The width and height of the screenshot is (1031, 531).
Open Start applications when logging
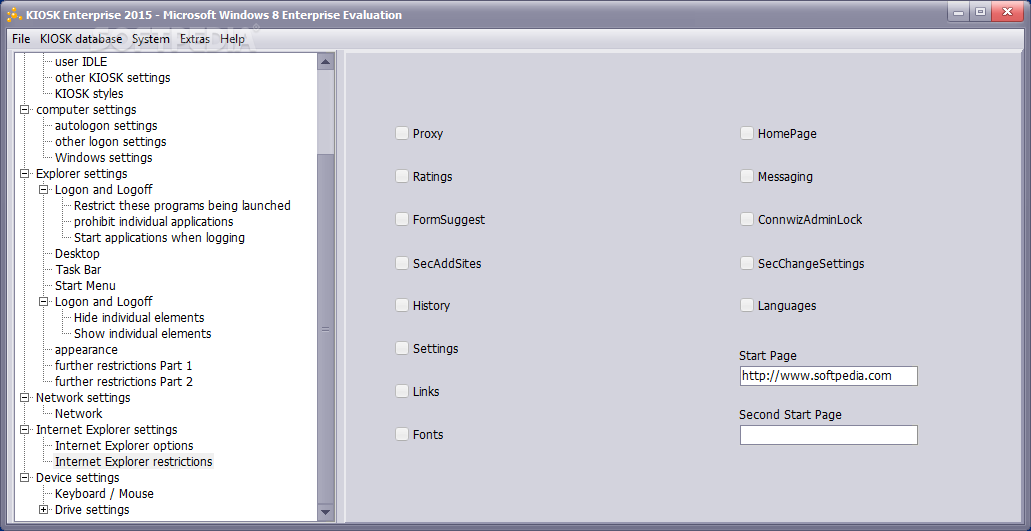point(159,238)
